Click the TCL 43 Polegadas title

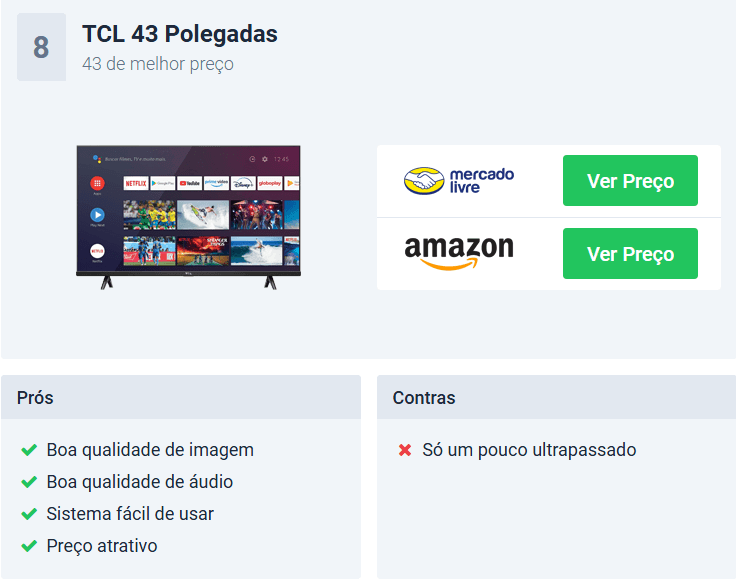[180, 34]
